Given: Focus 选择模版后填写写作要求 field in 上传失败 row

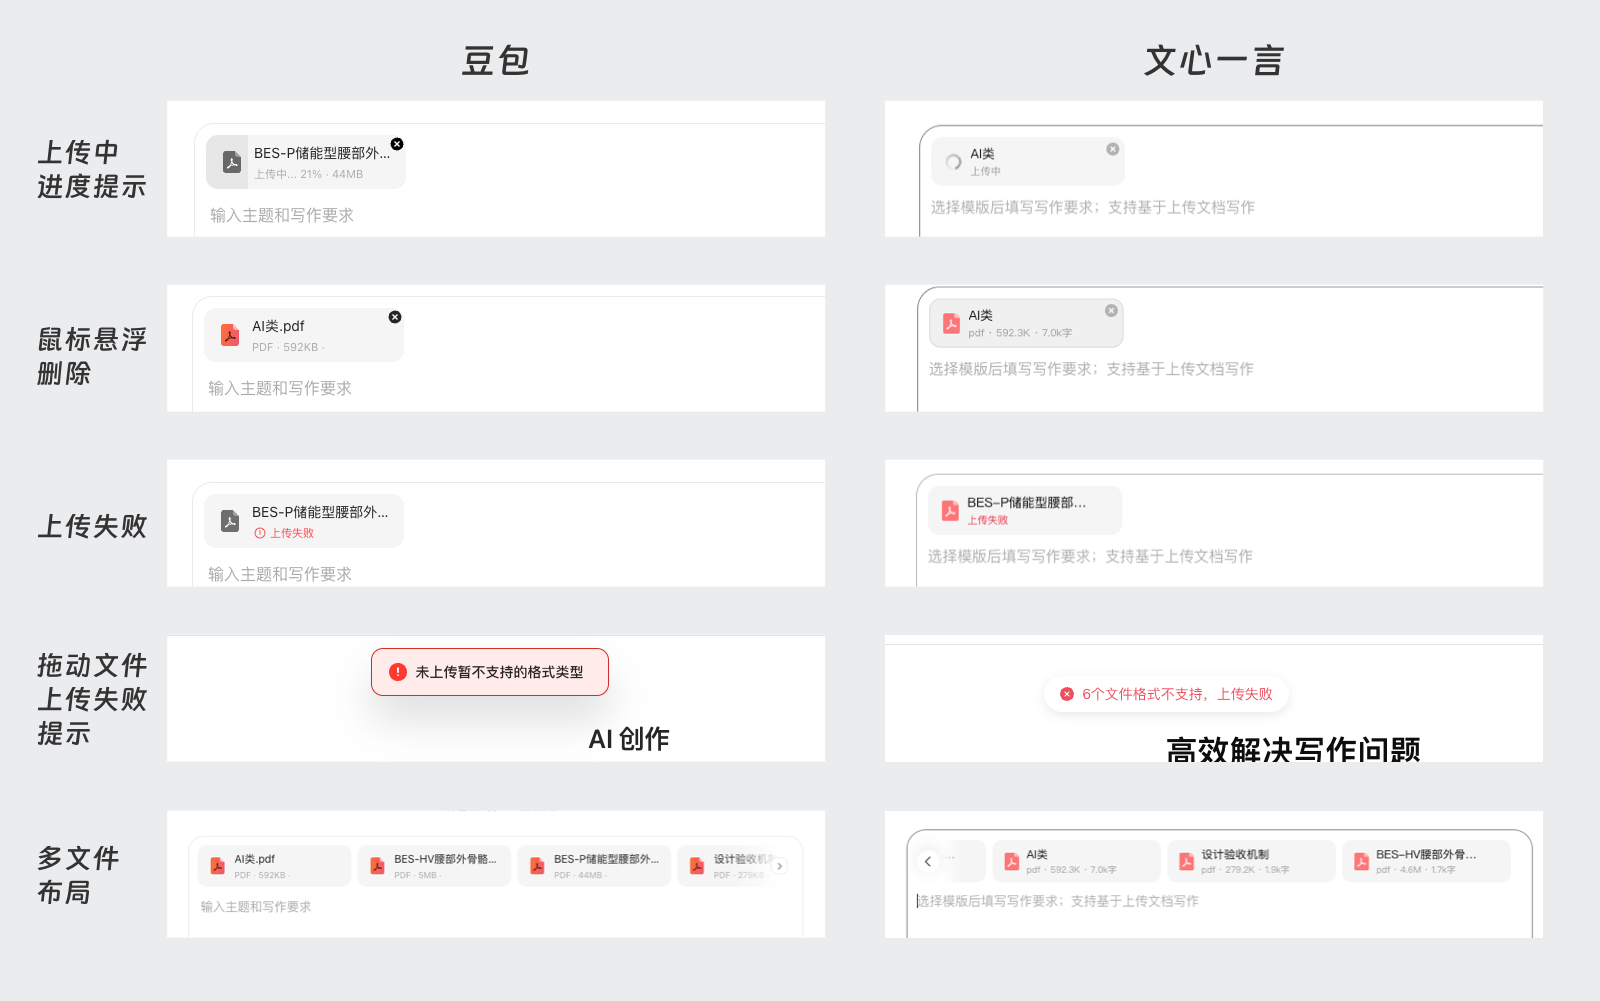Looking at the screenshot, I should pos(1090,556).
